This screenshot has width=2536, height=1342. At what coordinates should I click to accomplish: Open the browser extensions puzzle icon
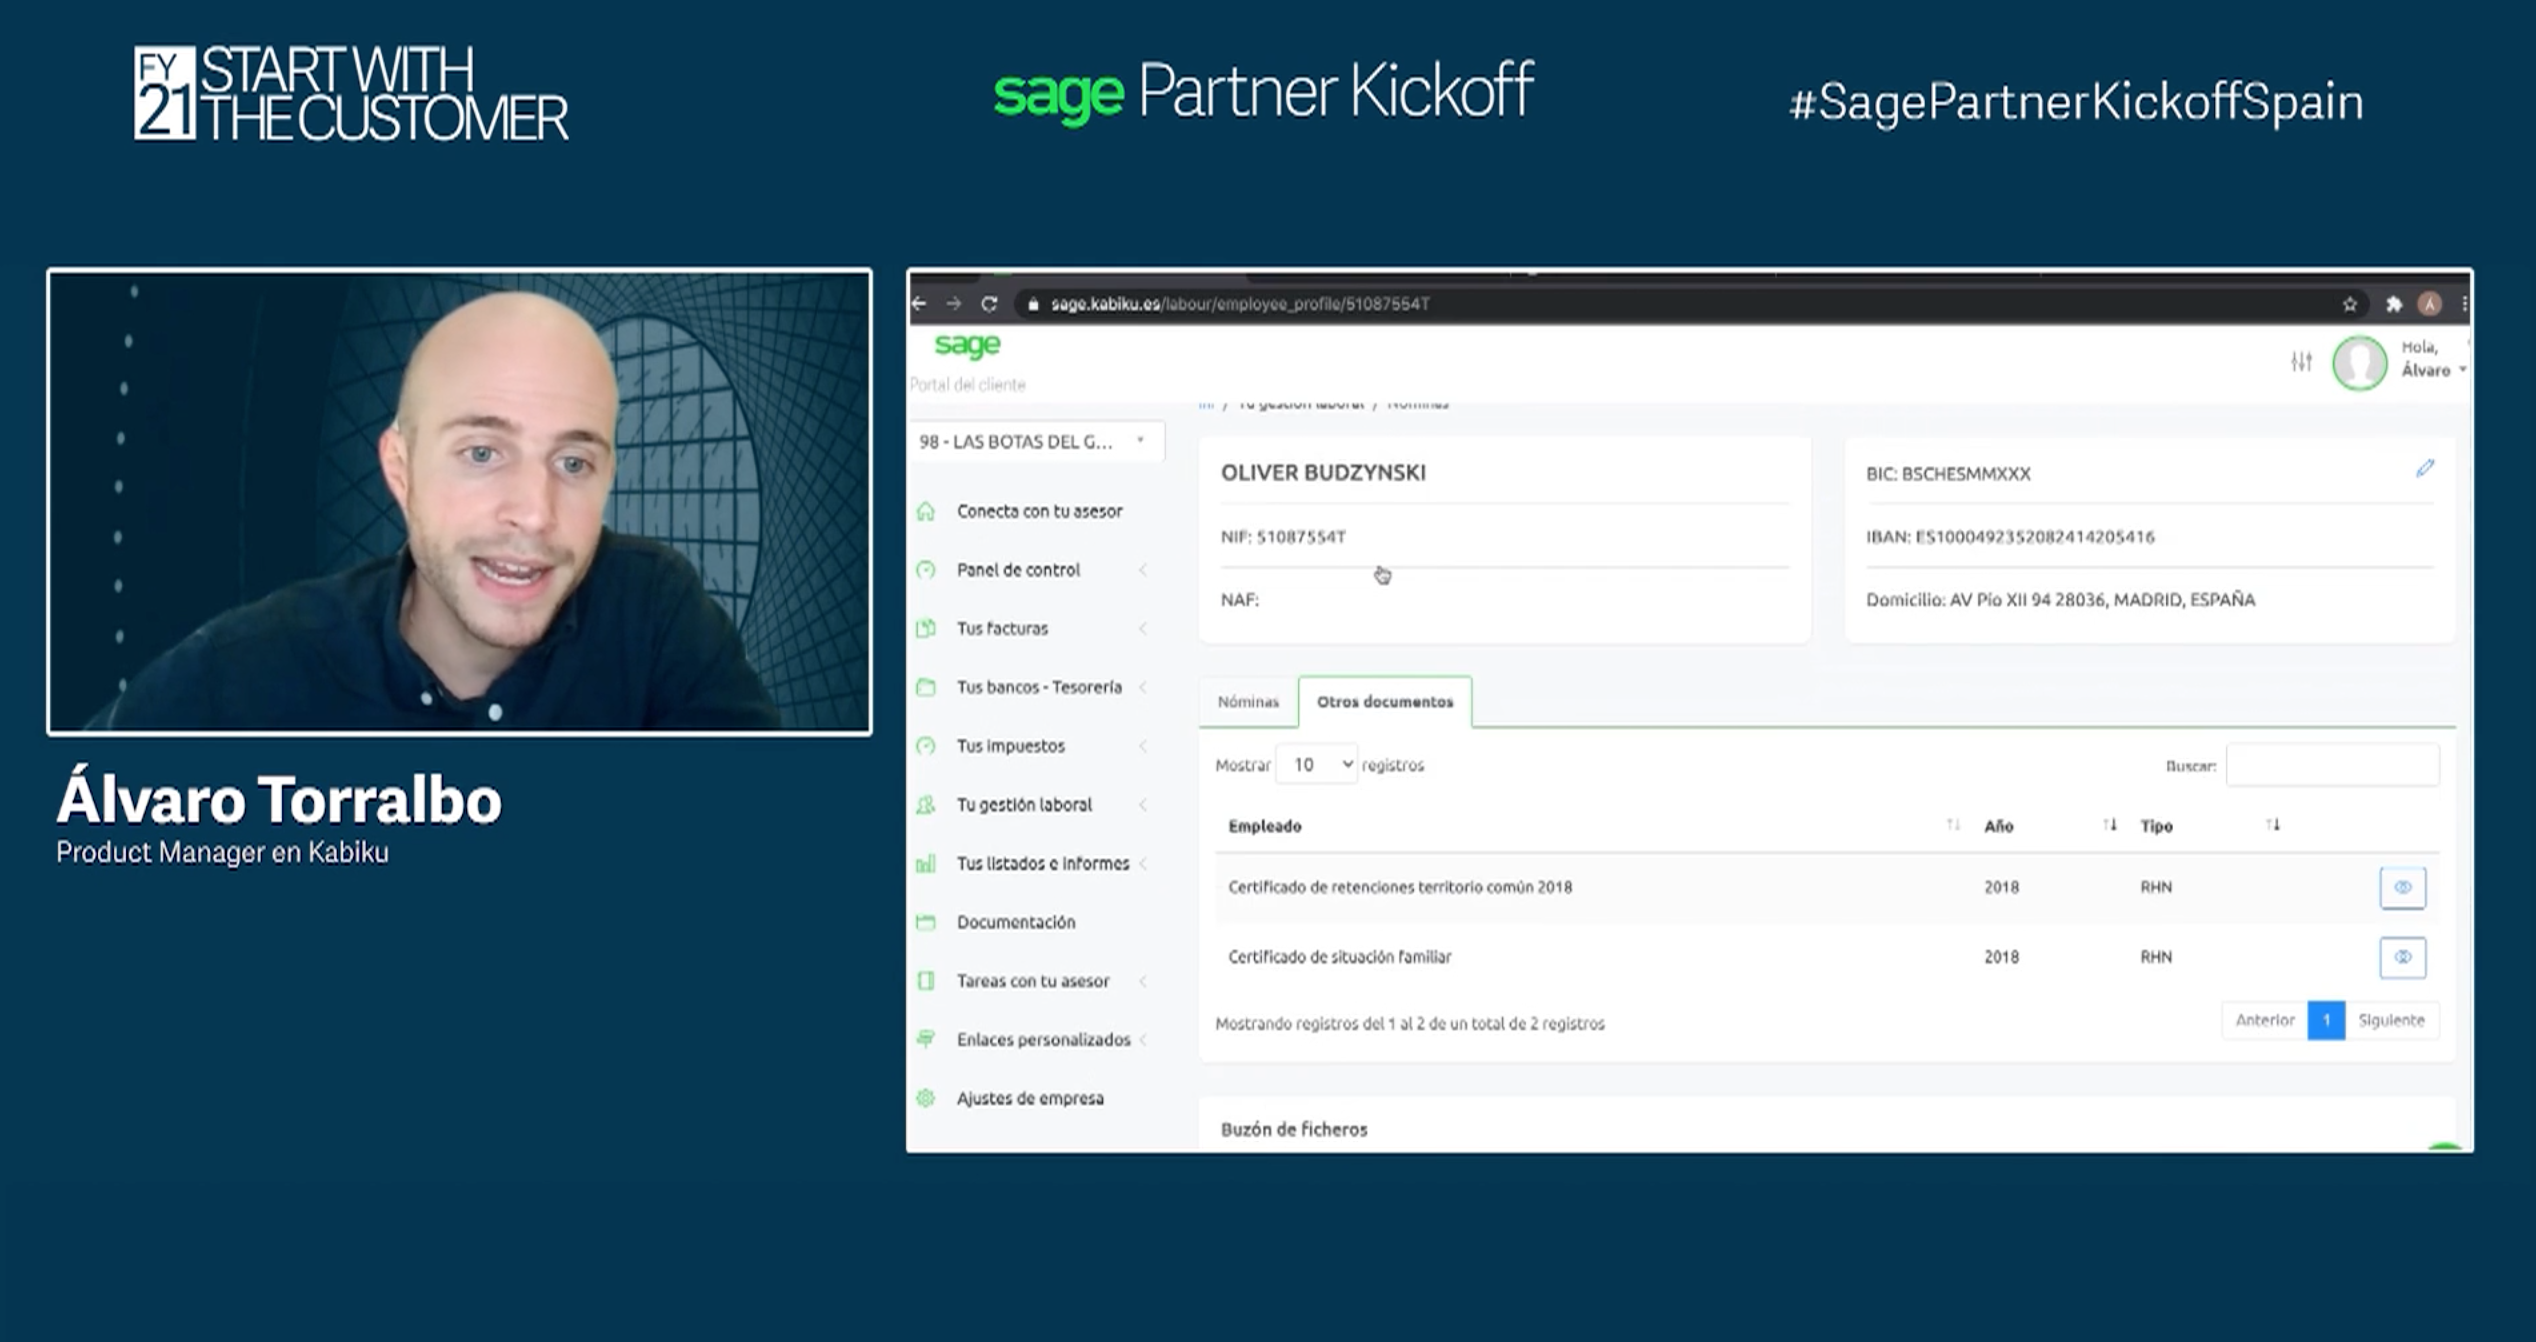(2393, 304)
